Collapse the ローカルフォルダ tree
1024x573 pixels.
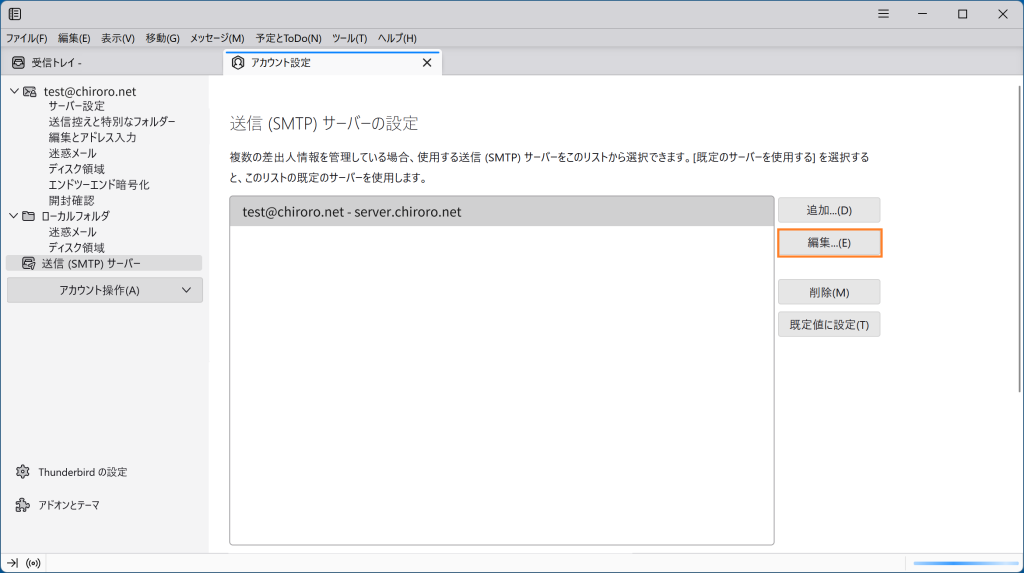coord(14,216)
